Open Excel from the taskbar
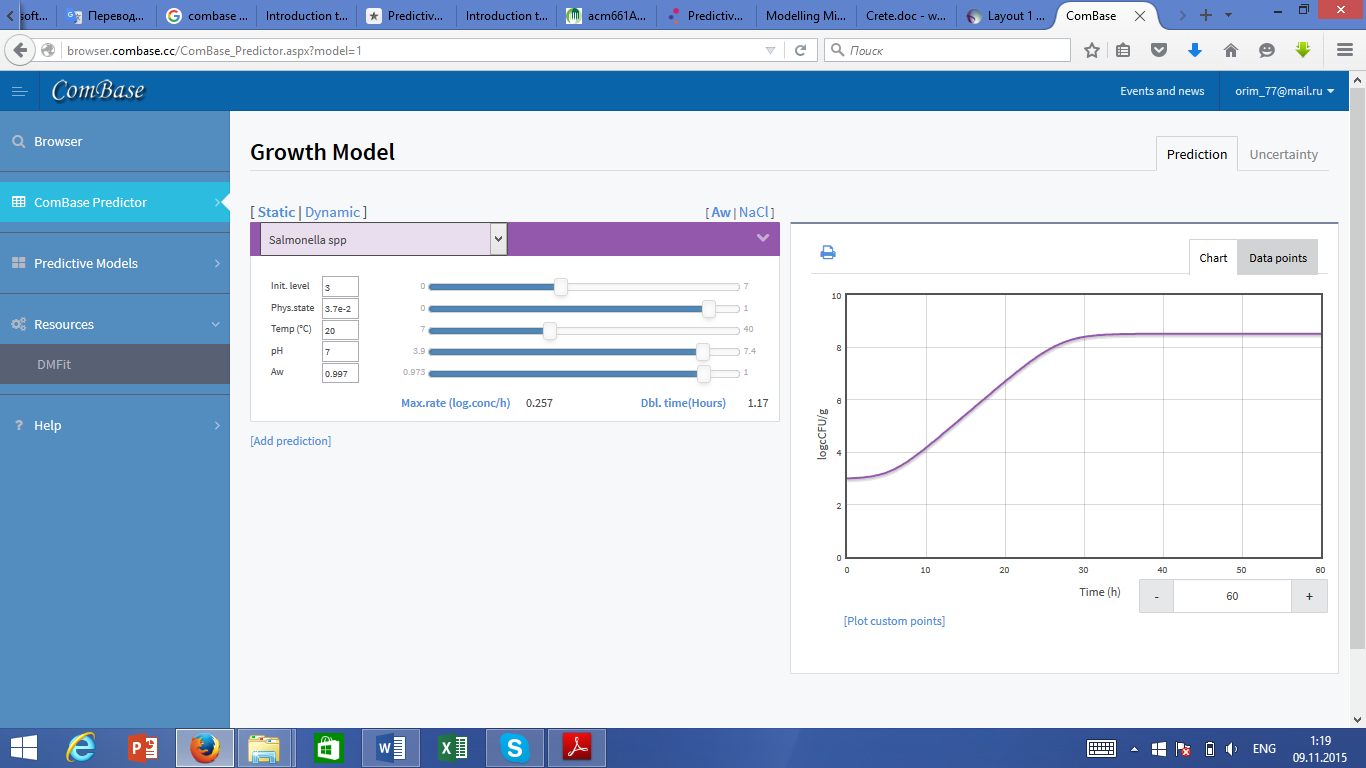The width and height of the screenshot is (1366, 768). (453, 747)
